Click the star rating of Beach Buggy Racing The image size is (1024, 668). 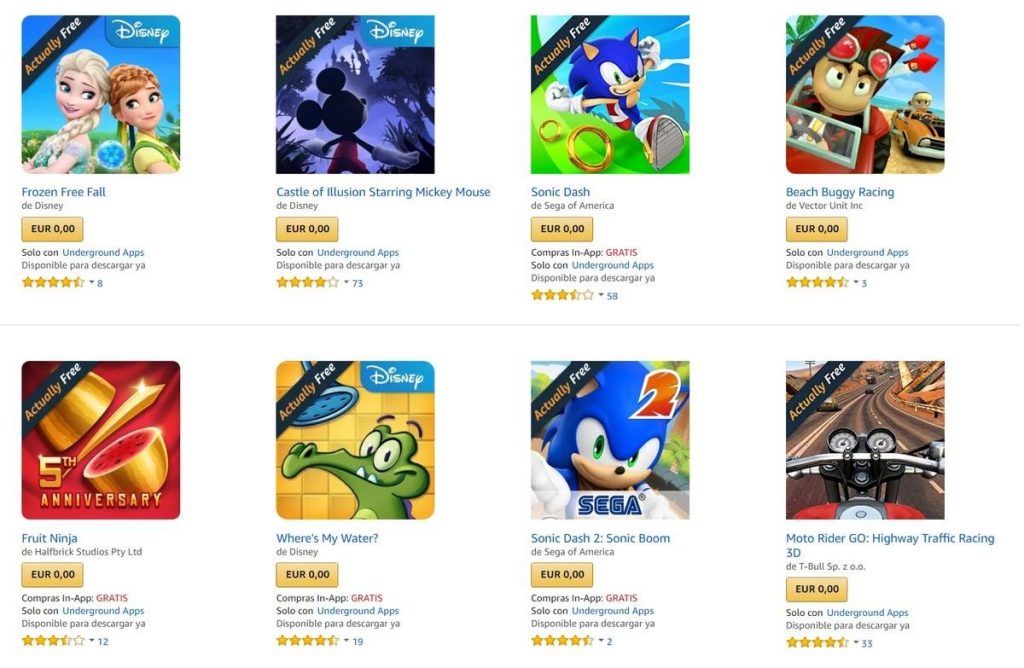click(x=818, y=282)
